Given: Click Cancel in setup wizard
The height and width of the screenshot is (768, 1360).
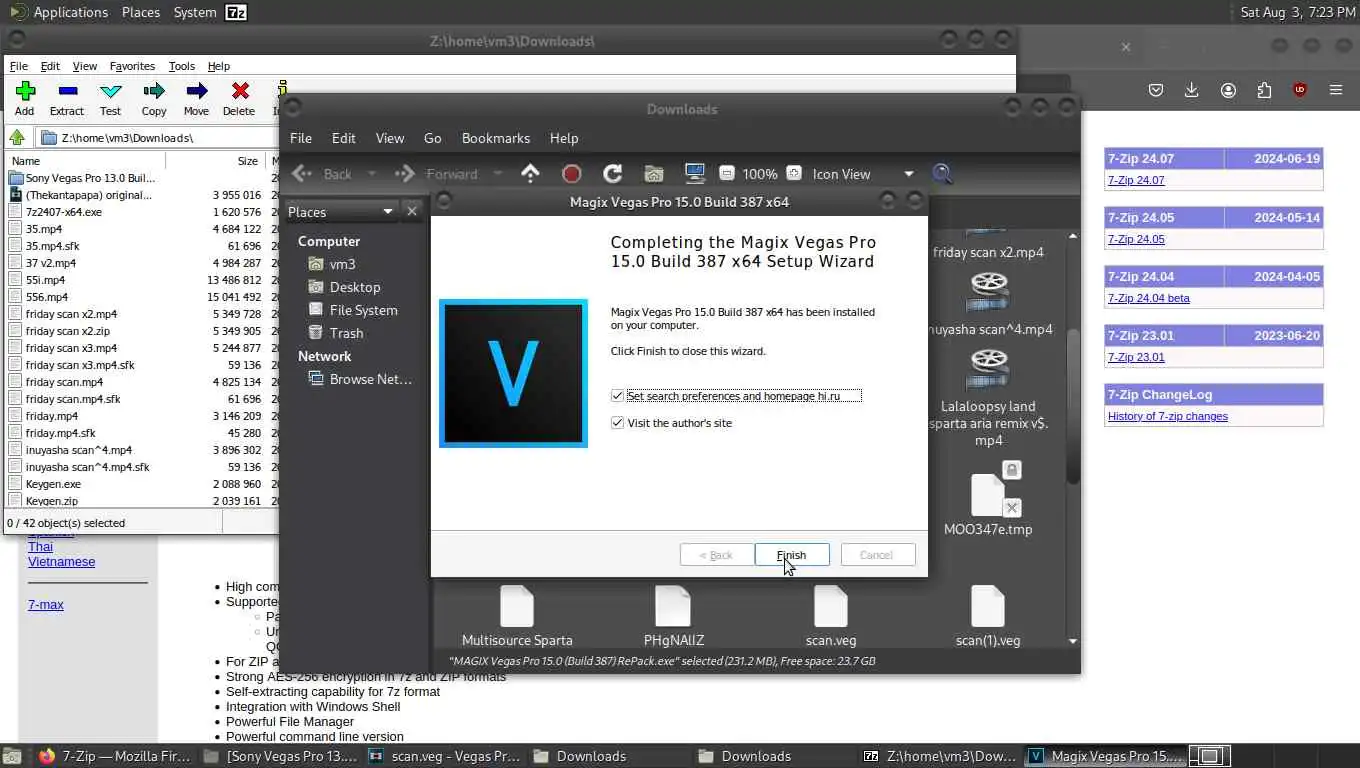Looking at the screenshot, I should click(876, 555).
